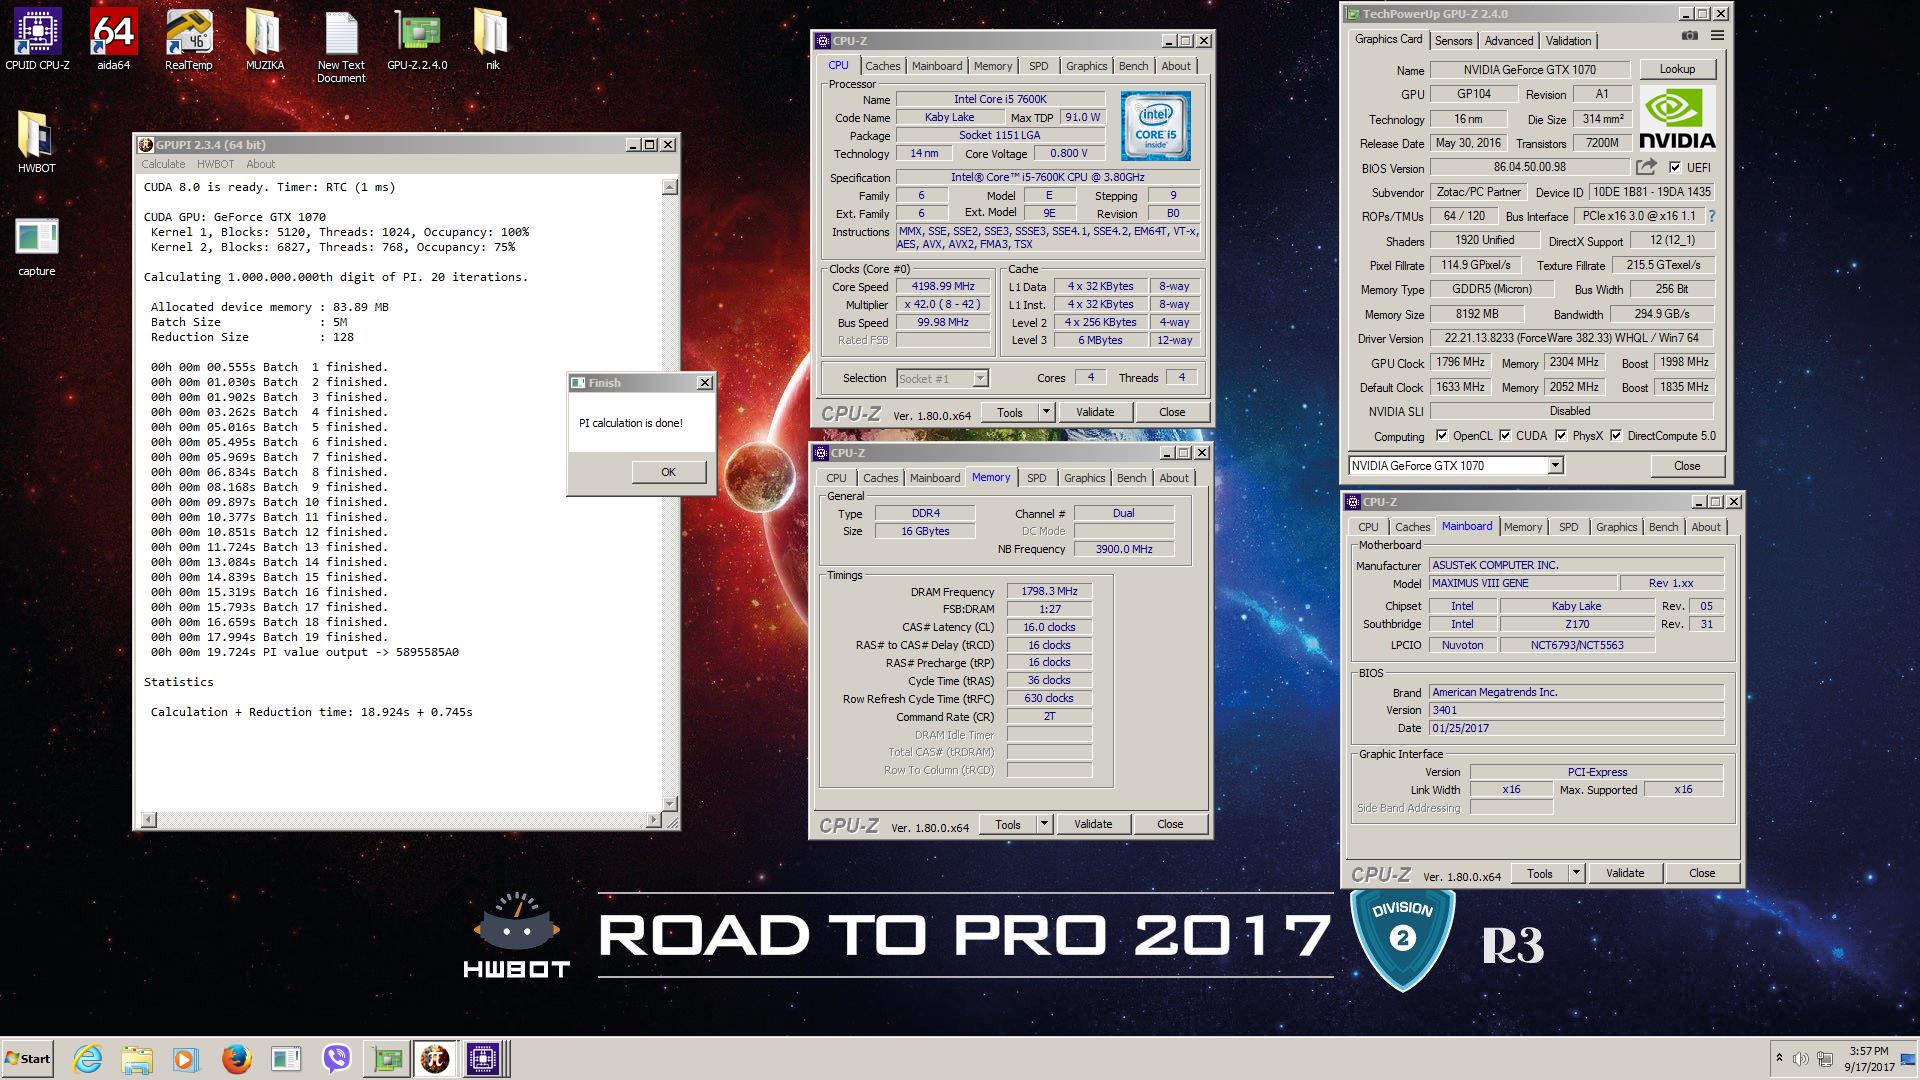The height and width of the screenshot is (1080, 1920).
Task: Open the Calculate menu in GPUPI
Action: point(163,164)
